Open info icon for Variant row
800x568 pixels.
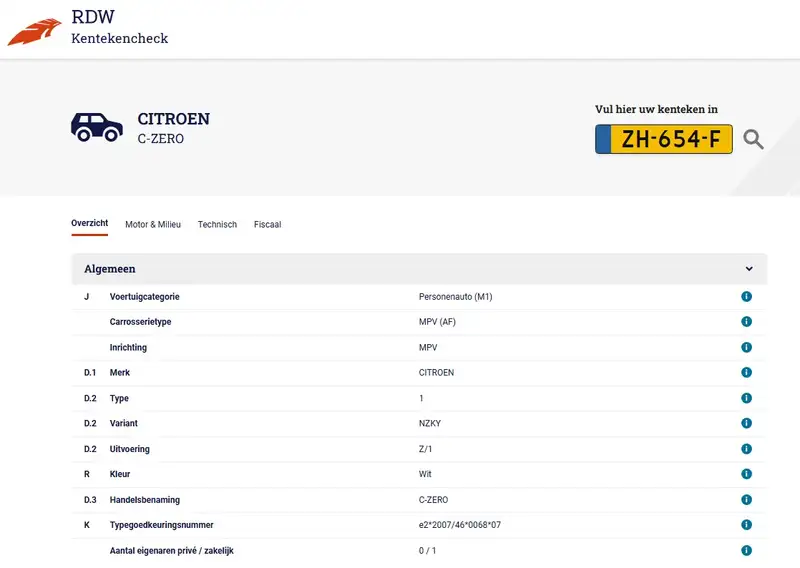[x=746, y=423]
